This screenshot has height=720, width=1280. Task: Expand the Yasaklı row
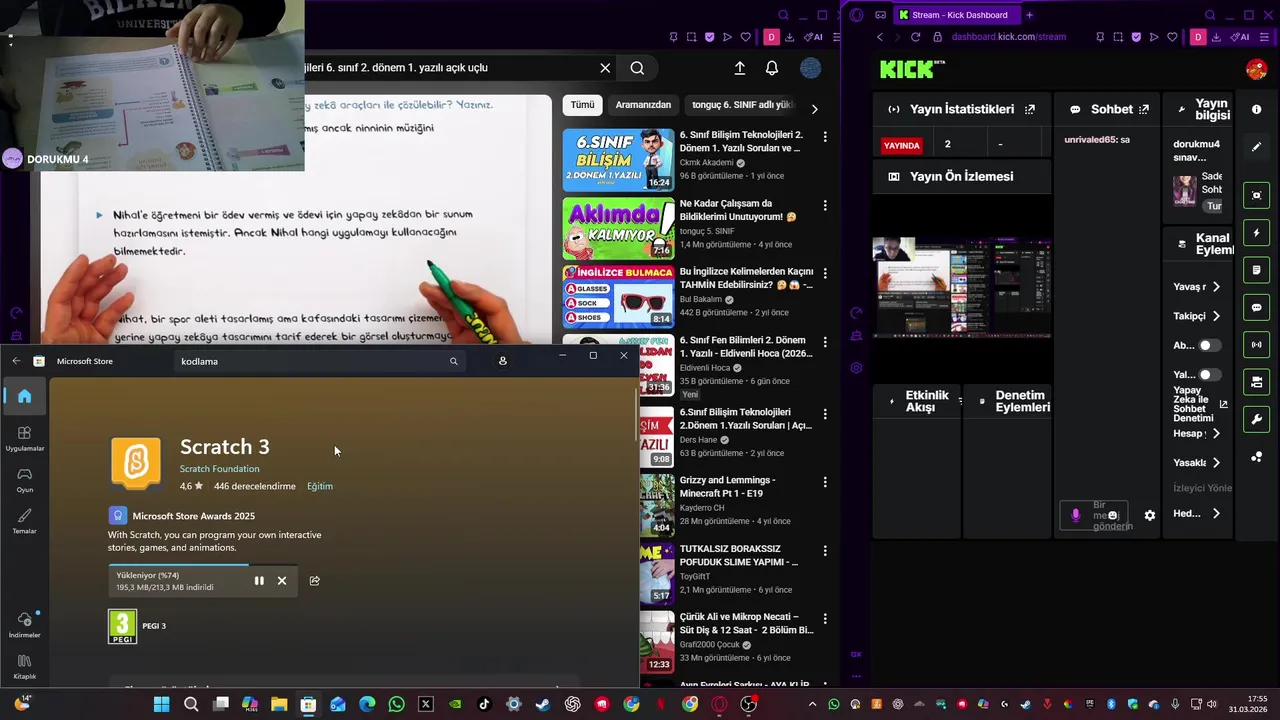click(1197, 462)
